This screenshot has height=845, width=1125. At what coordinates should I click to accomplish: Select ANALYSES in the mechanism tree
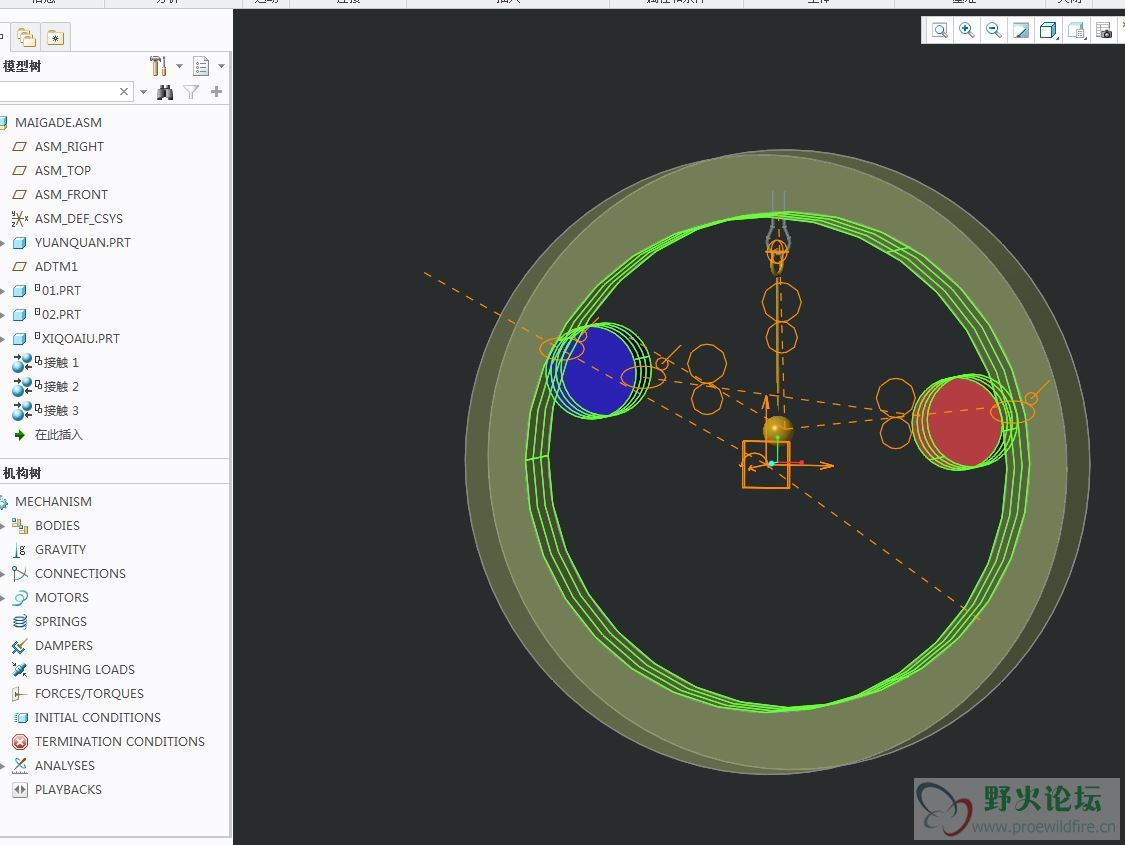(x=65, y=765)
